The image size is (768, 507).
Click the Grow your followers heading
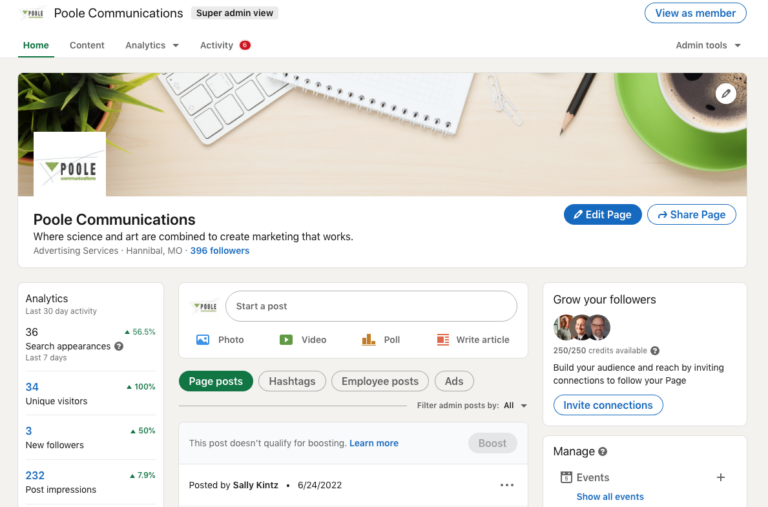point(604,299)
